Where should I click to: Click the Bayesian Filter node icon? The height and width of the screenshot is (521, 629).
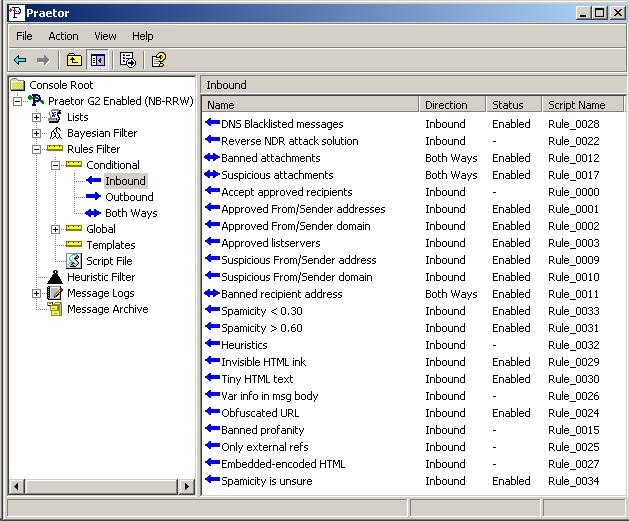coord(55,133)
